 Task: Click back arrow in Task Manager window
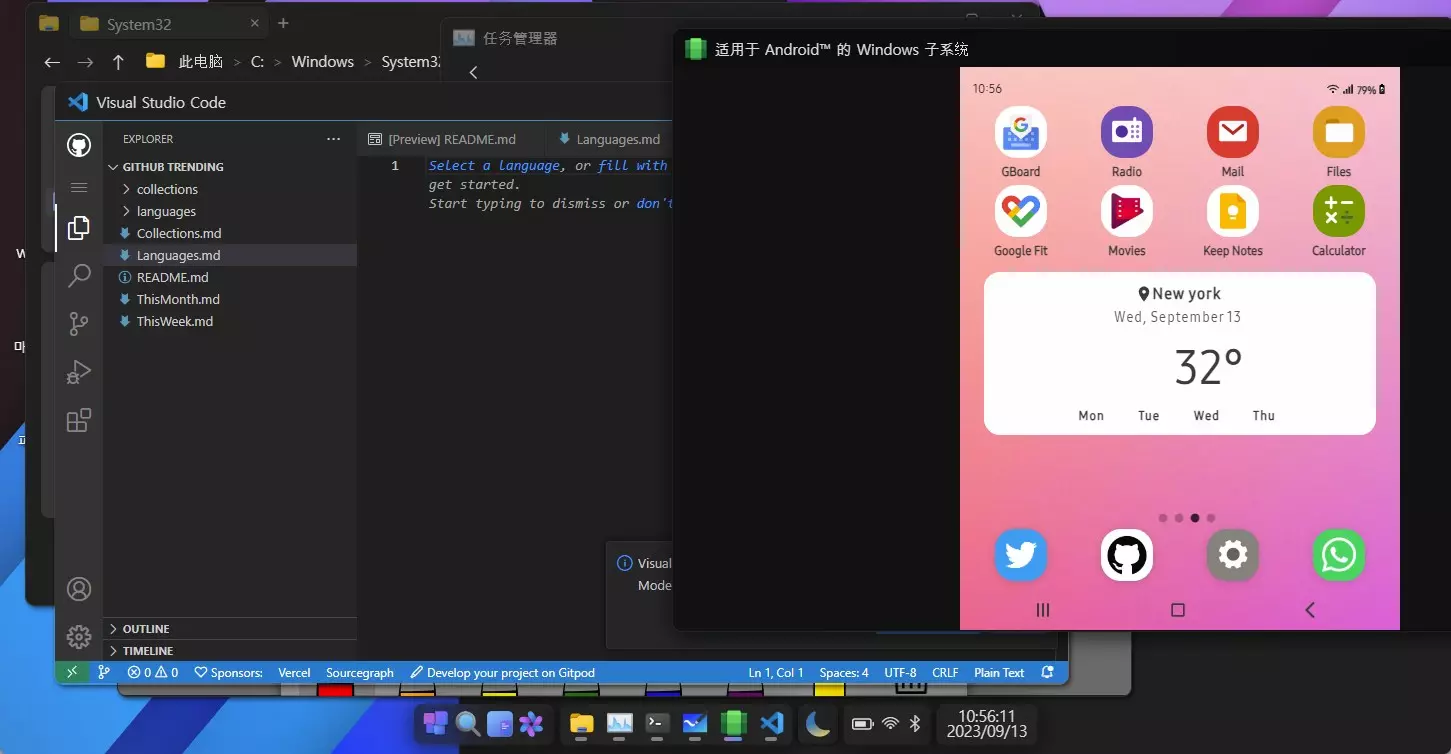coord(473,72)
